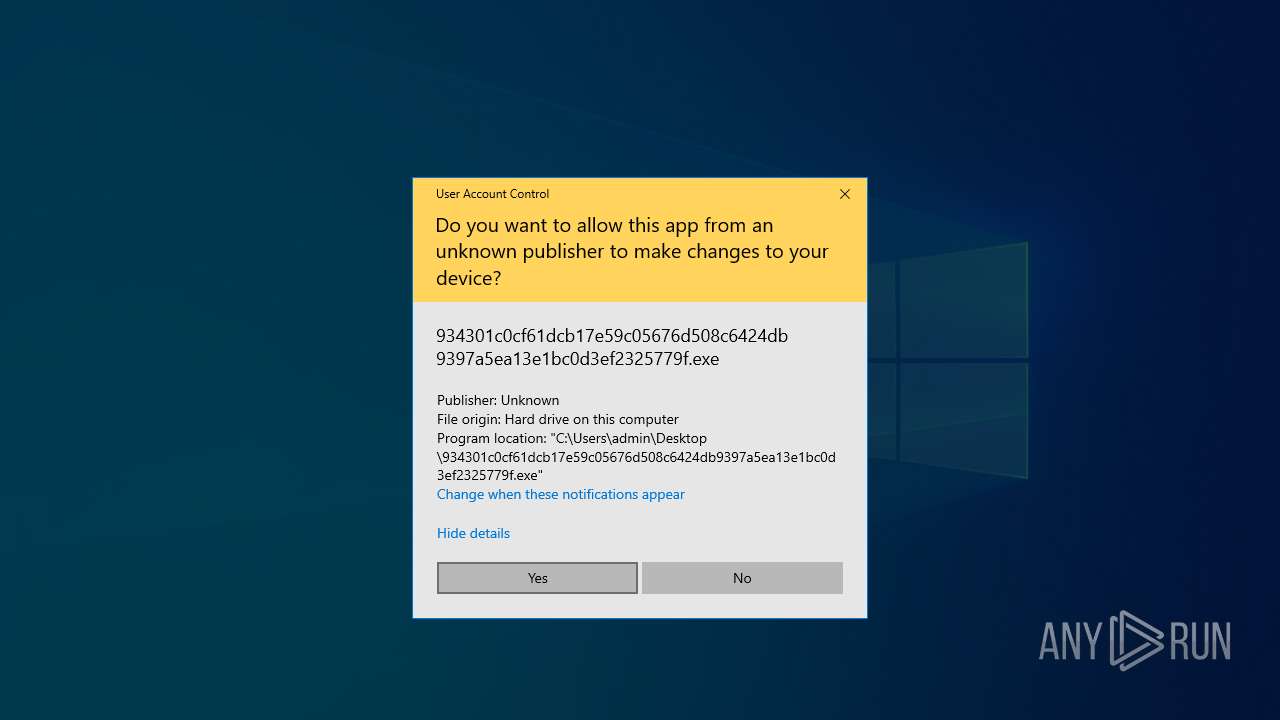Close the User Account Control dialog

tap(845, 194)
